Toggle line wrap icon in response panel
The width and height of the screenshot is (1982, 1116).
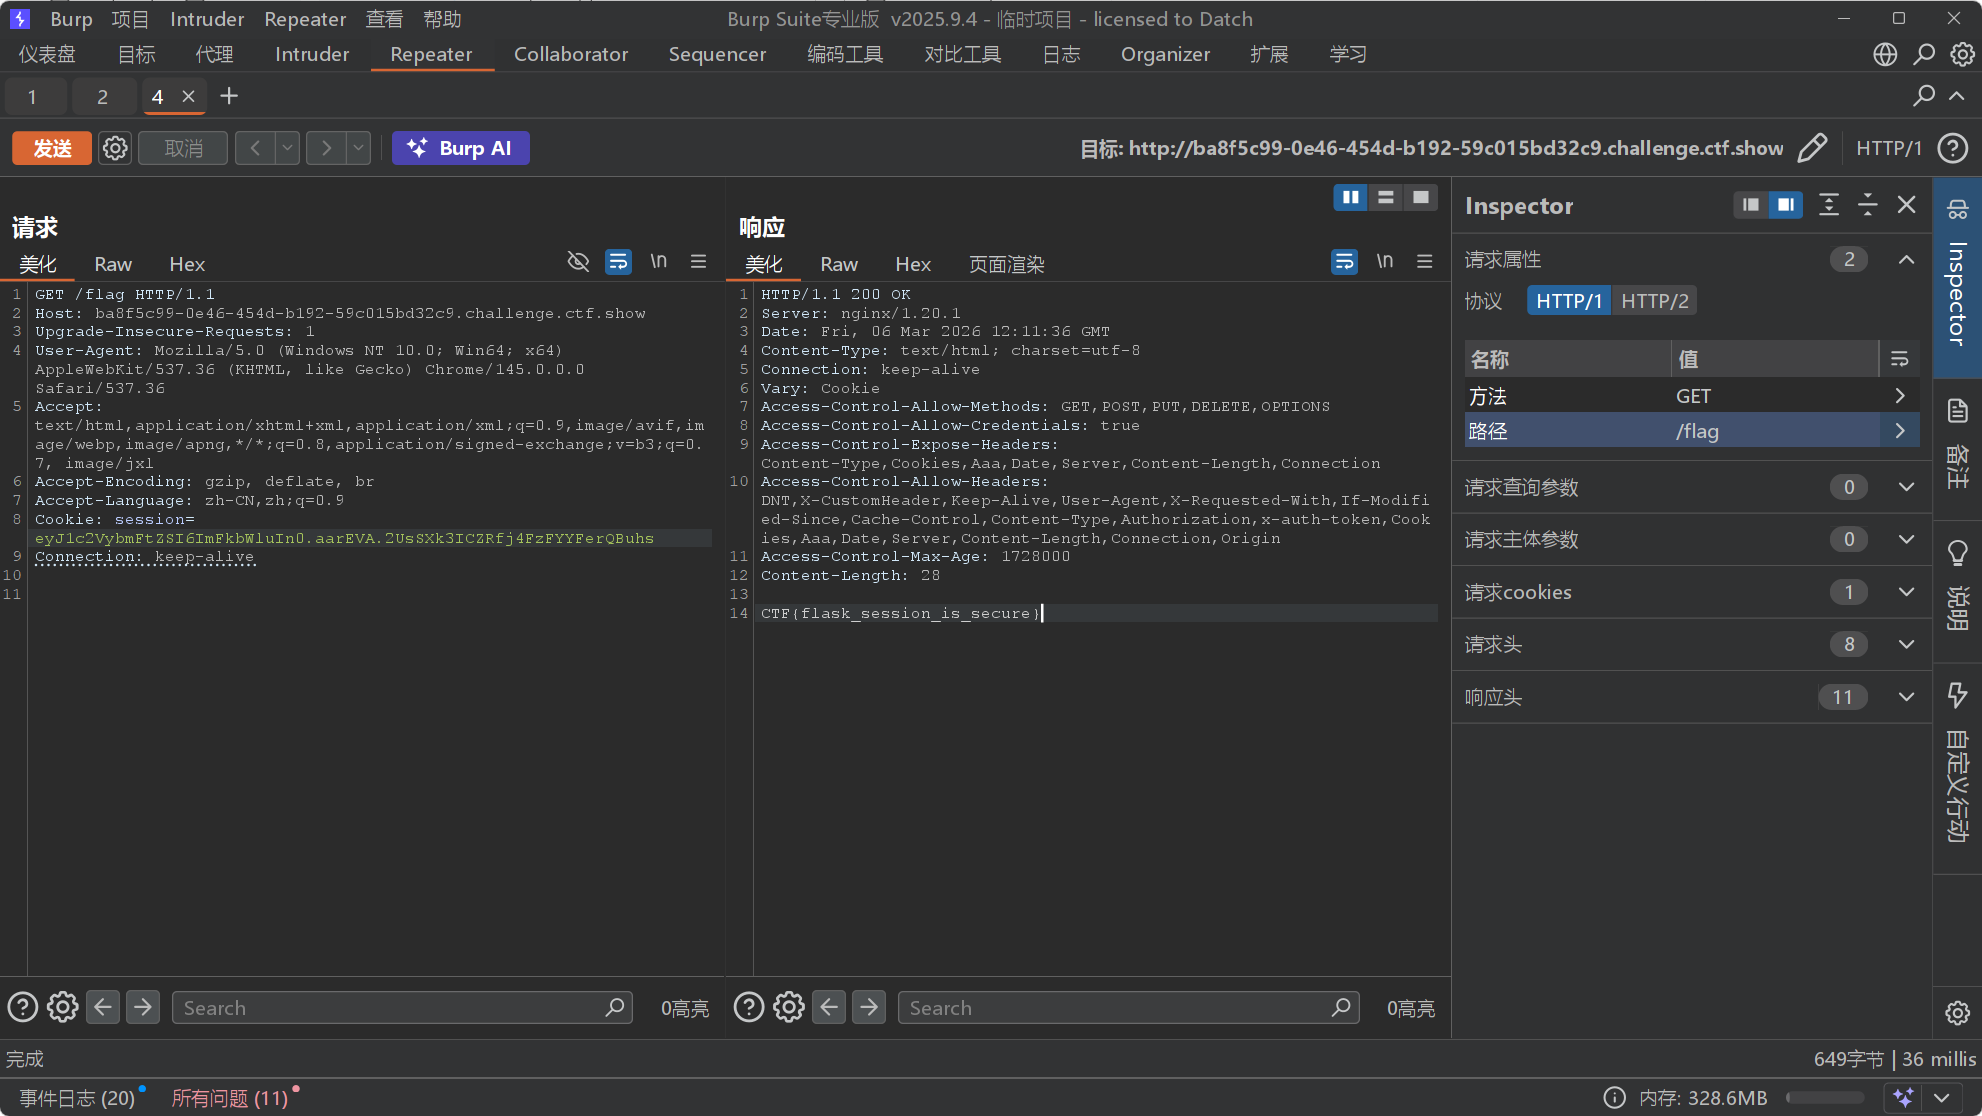point(1344,262)
